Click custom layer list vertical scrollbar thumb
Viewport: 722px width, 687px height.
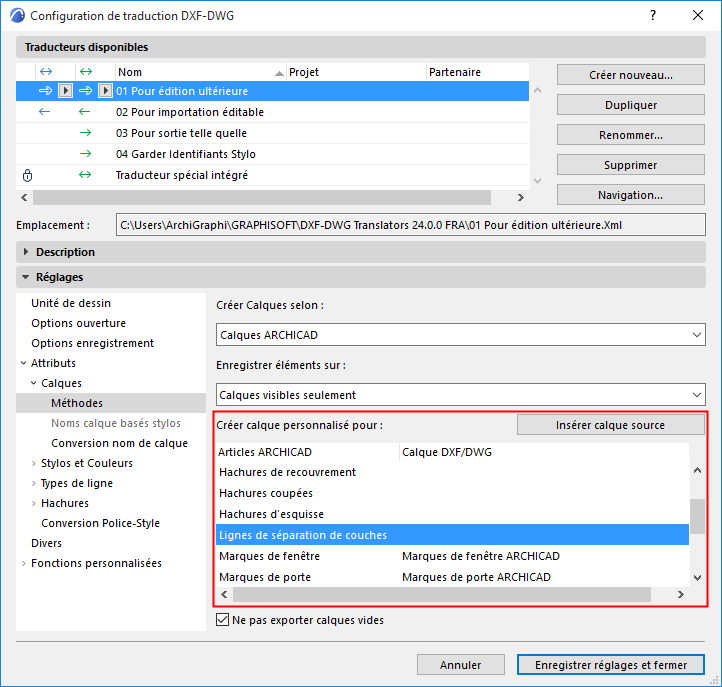click(x=698, y=517)
